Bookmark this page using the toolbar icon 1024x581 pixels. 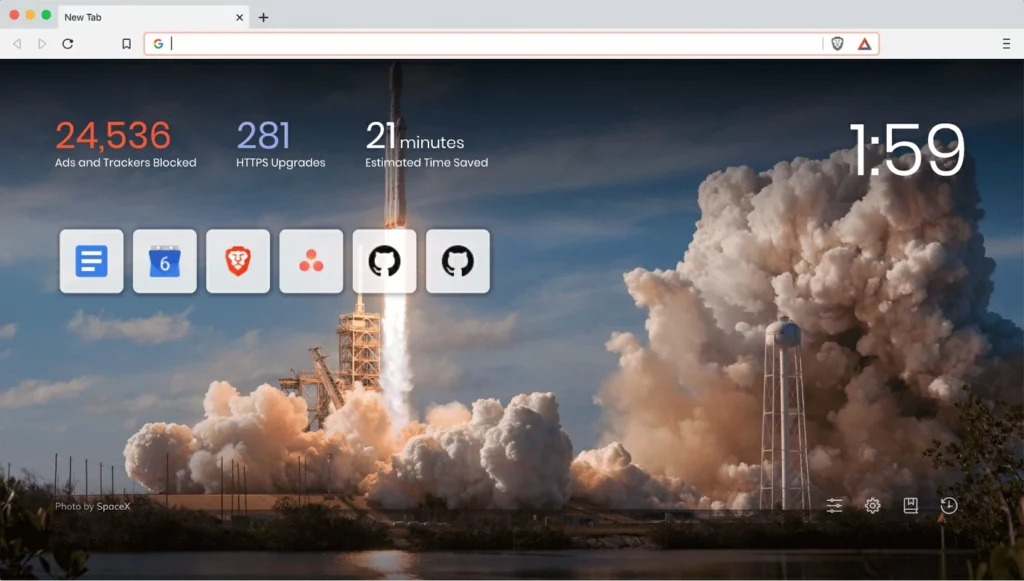coord(126,44)
